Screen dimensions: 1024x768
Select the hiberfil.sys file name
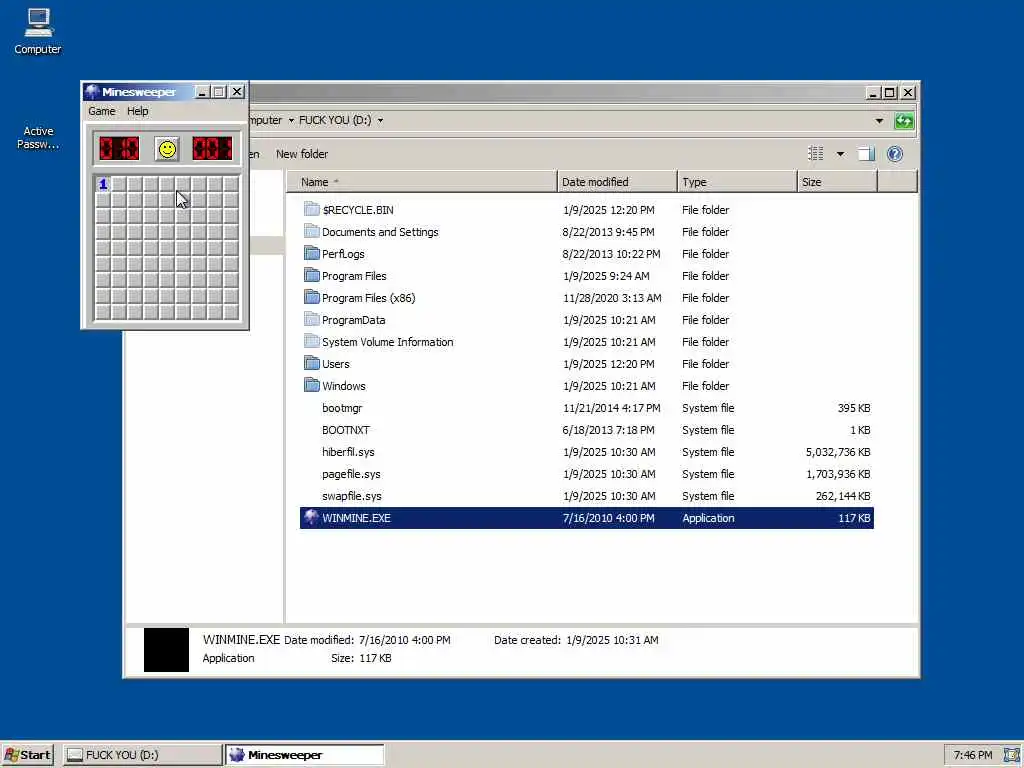coord(348,452)
